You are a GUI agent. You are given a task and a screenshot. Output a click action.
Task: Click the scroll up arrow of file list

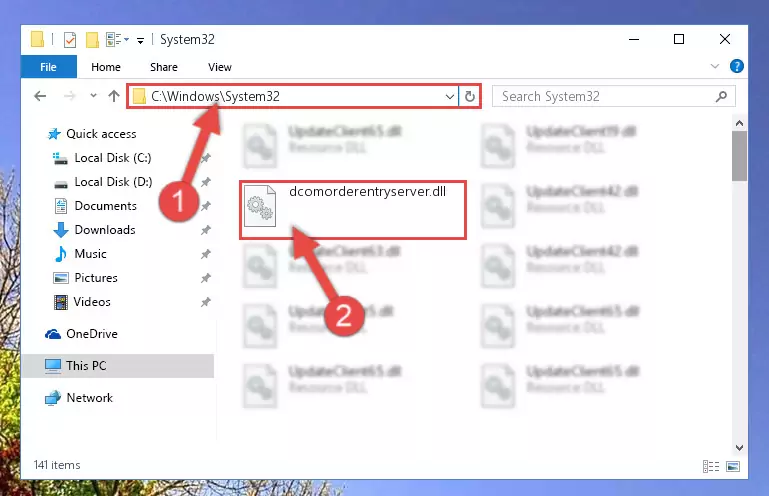[740, 123]
